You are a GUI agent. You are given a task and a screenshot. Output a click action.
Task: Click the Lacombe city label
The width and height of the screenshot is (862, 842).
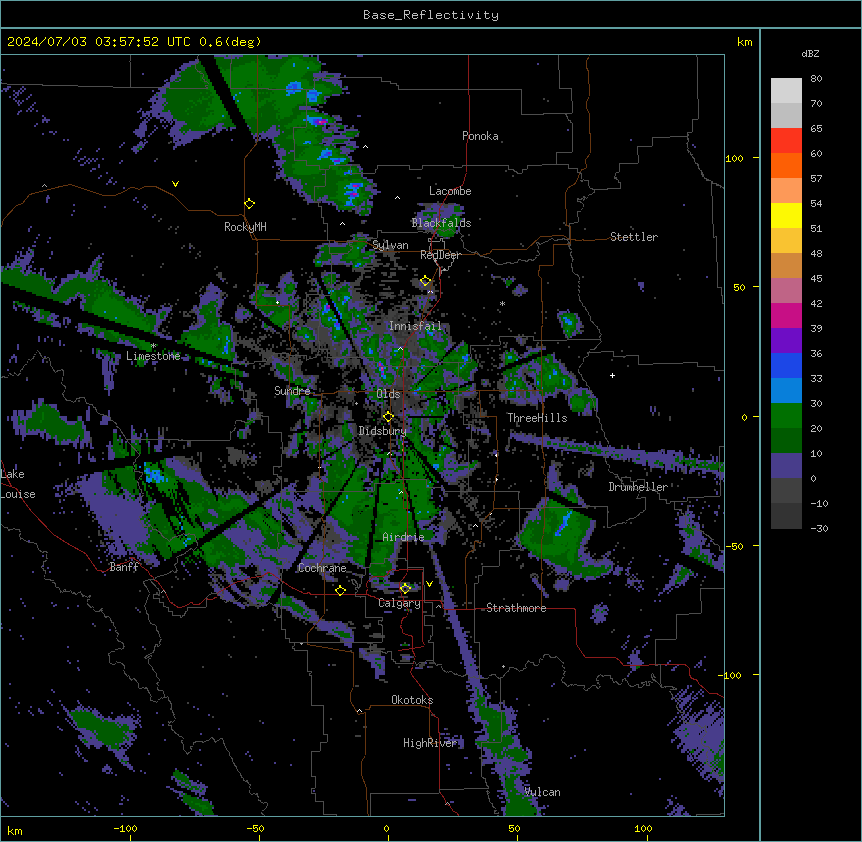pyautogui.click(x=450, y=191)
